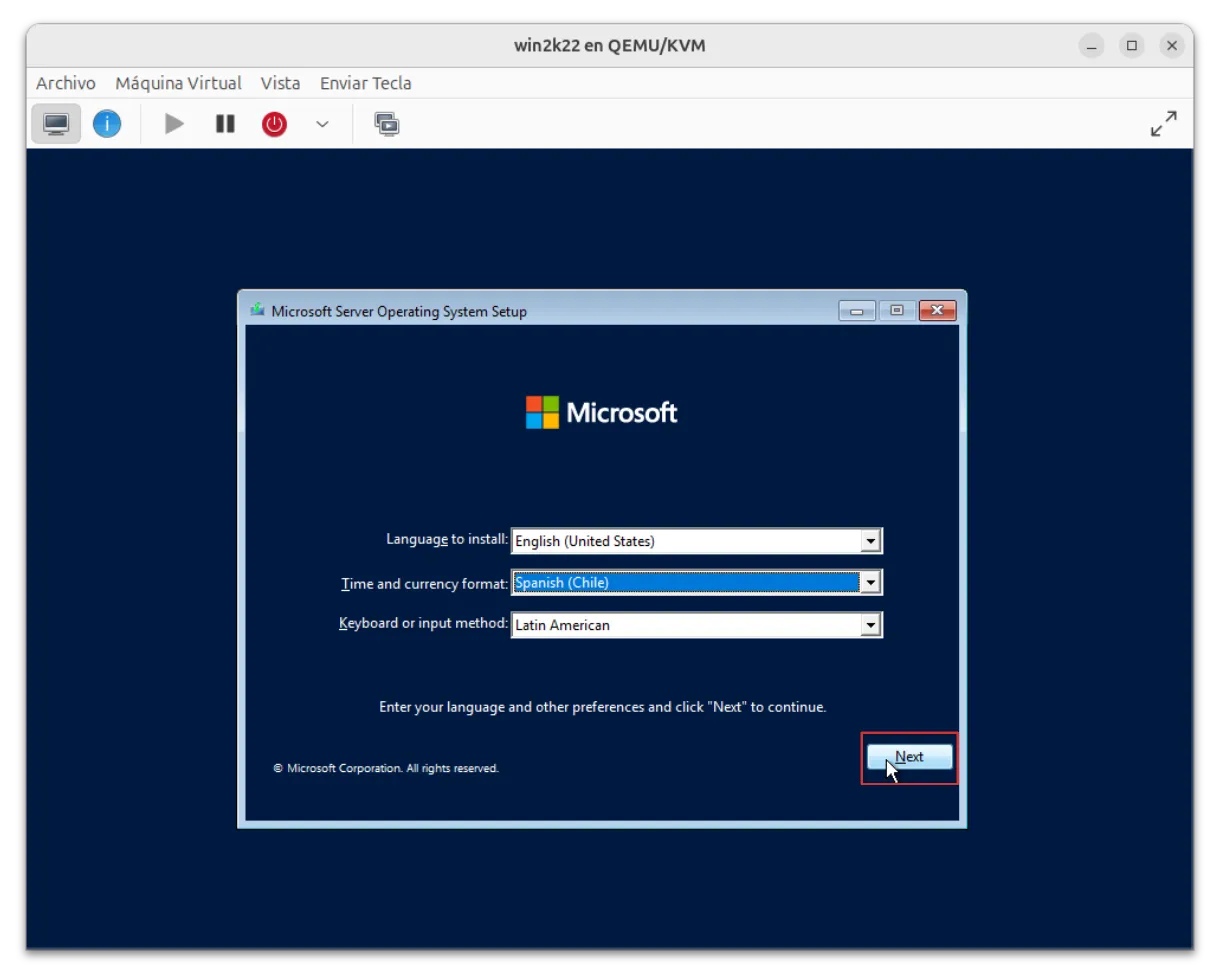This screenshot has height=979, width=1220.
Task: Open the shutdown options dropdown arrow
Action: click(322, 124)
